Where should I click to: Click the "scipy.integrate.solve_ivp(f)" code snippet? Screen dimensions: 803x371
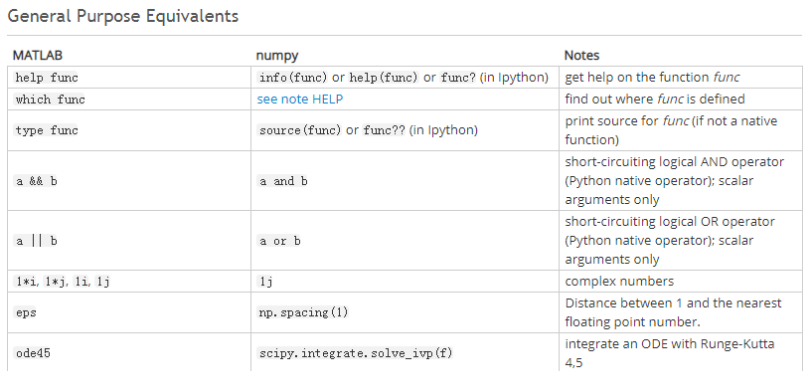click(x=355, y=353)
